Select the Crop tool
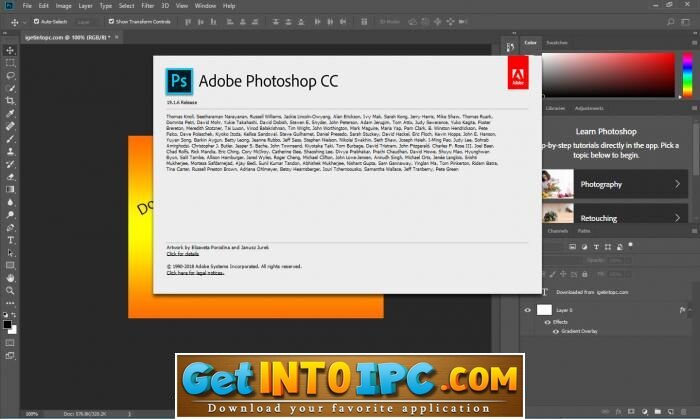This screenshot has height=419, width=700. 10,101
